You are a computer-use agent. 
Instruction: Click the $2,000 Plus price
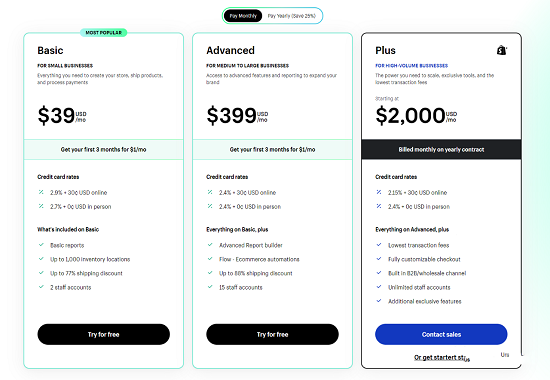click(x=410, y=115)
